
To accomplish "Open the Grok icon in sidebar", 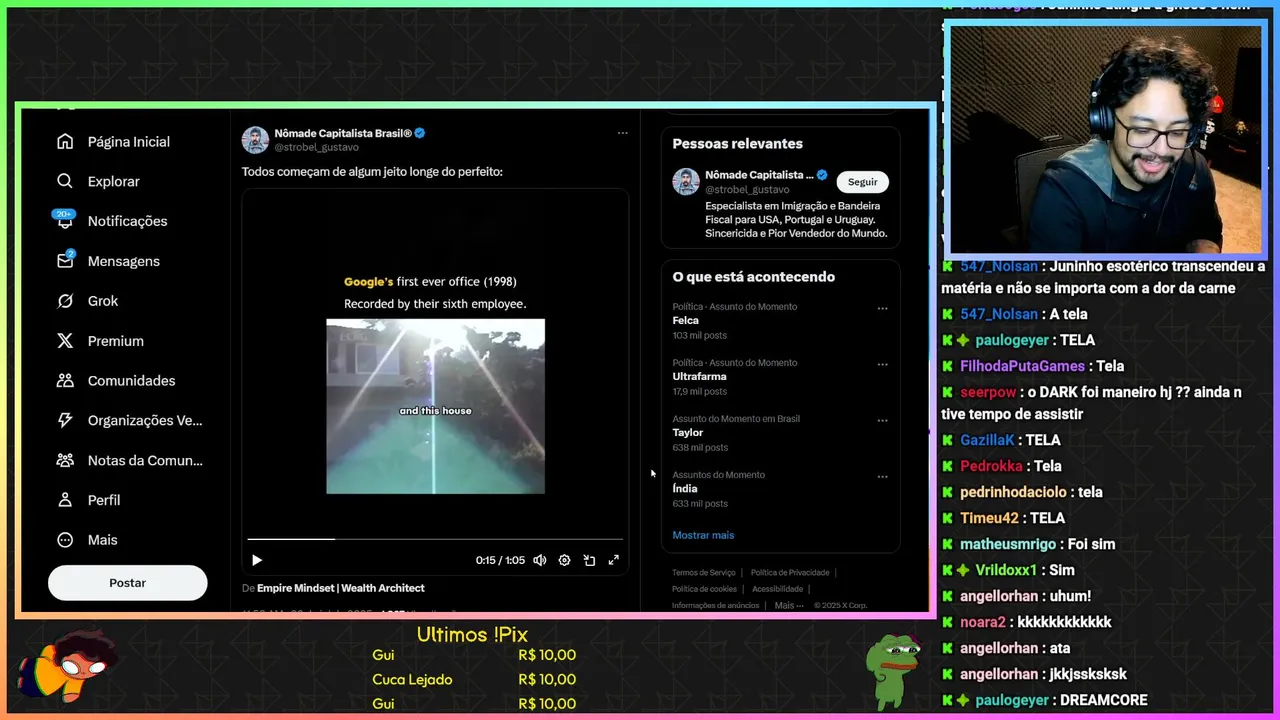I will click(x=65, y=301).
